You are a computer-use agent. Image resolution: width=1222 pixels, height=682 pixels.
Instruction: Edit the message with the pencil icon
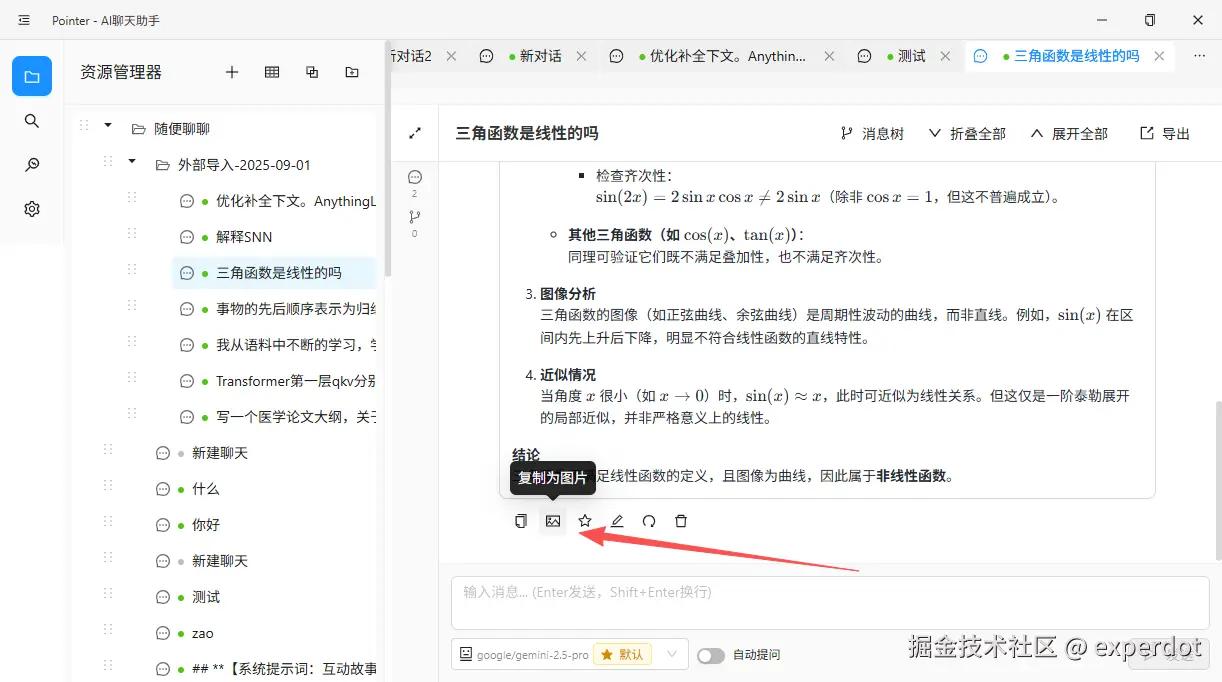pos(617,521)
